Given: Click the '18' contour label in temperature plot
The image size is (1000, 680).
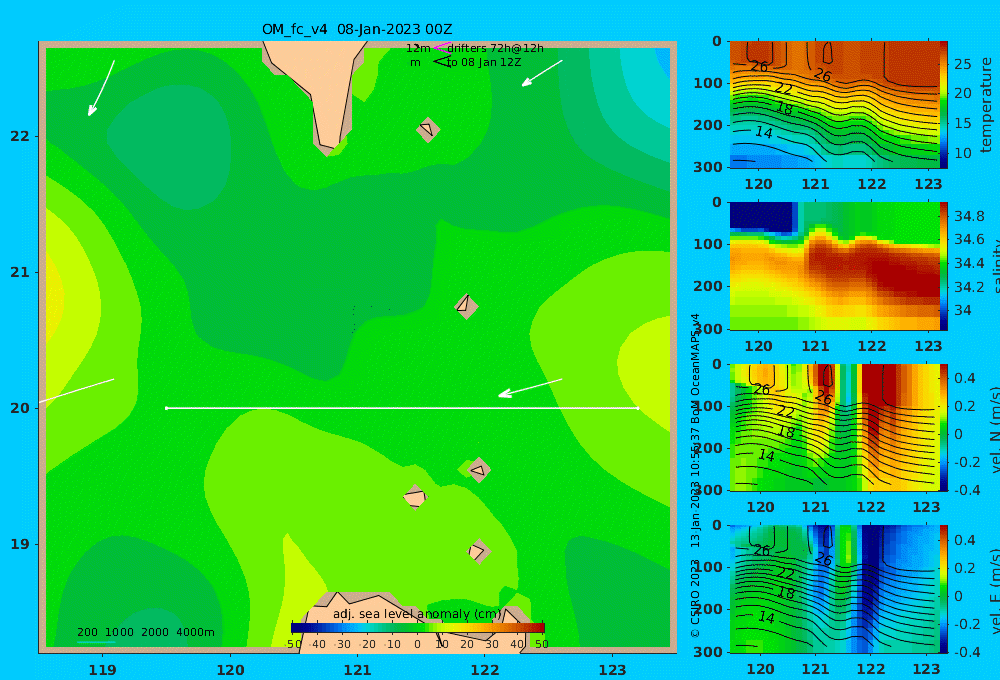Looking at the screenshot, I should (x=784, y=108).
